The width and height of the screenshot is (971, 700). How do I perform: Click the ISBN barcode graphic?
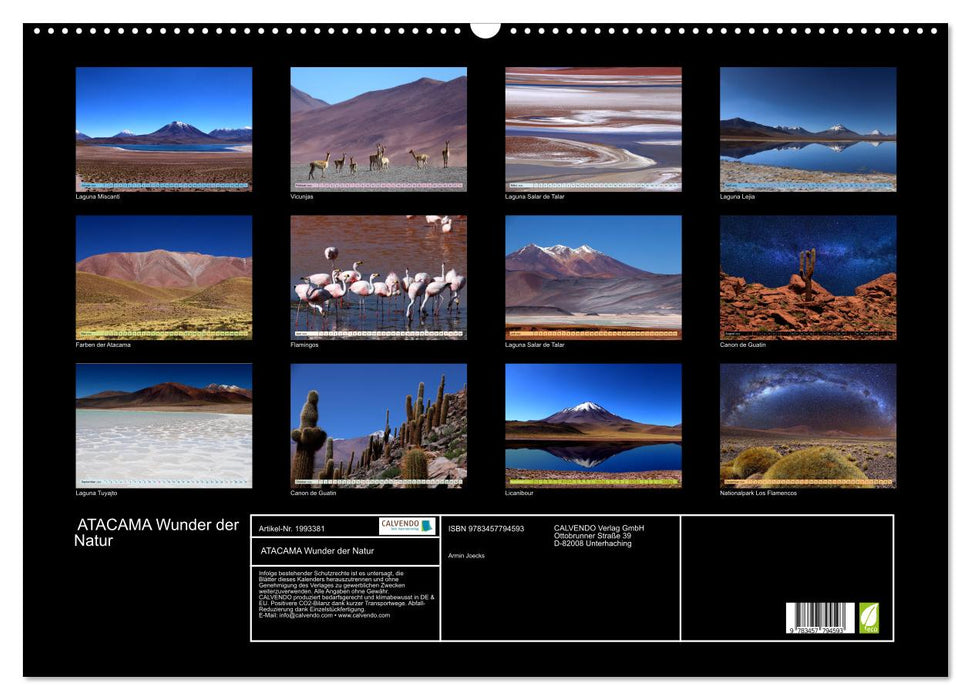point(818,616)
